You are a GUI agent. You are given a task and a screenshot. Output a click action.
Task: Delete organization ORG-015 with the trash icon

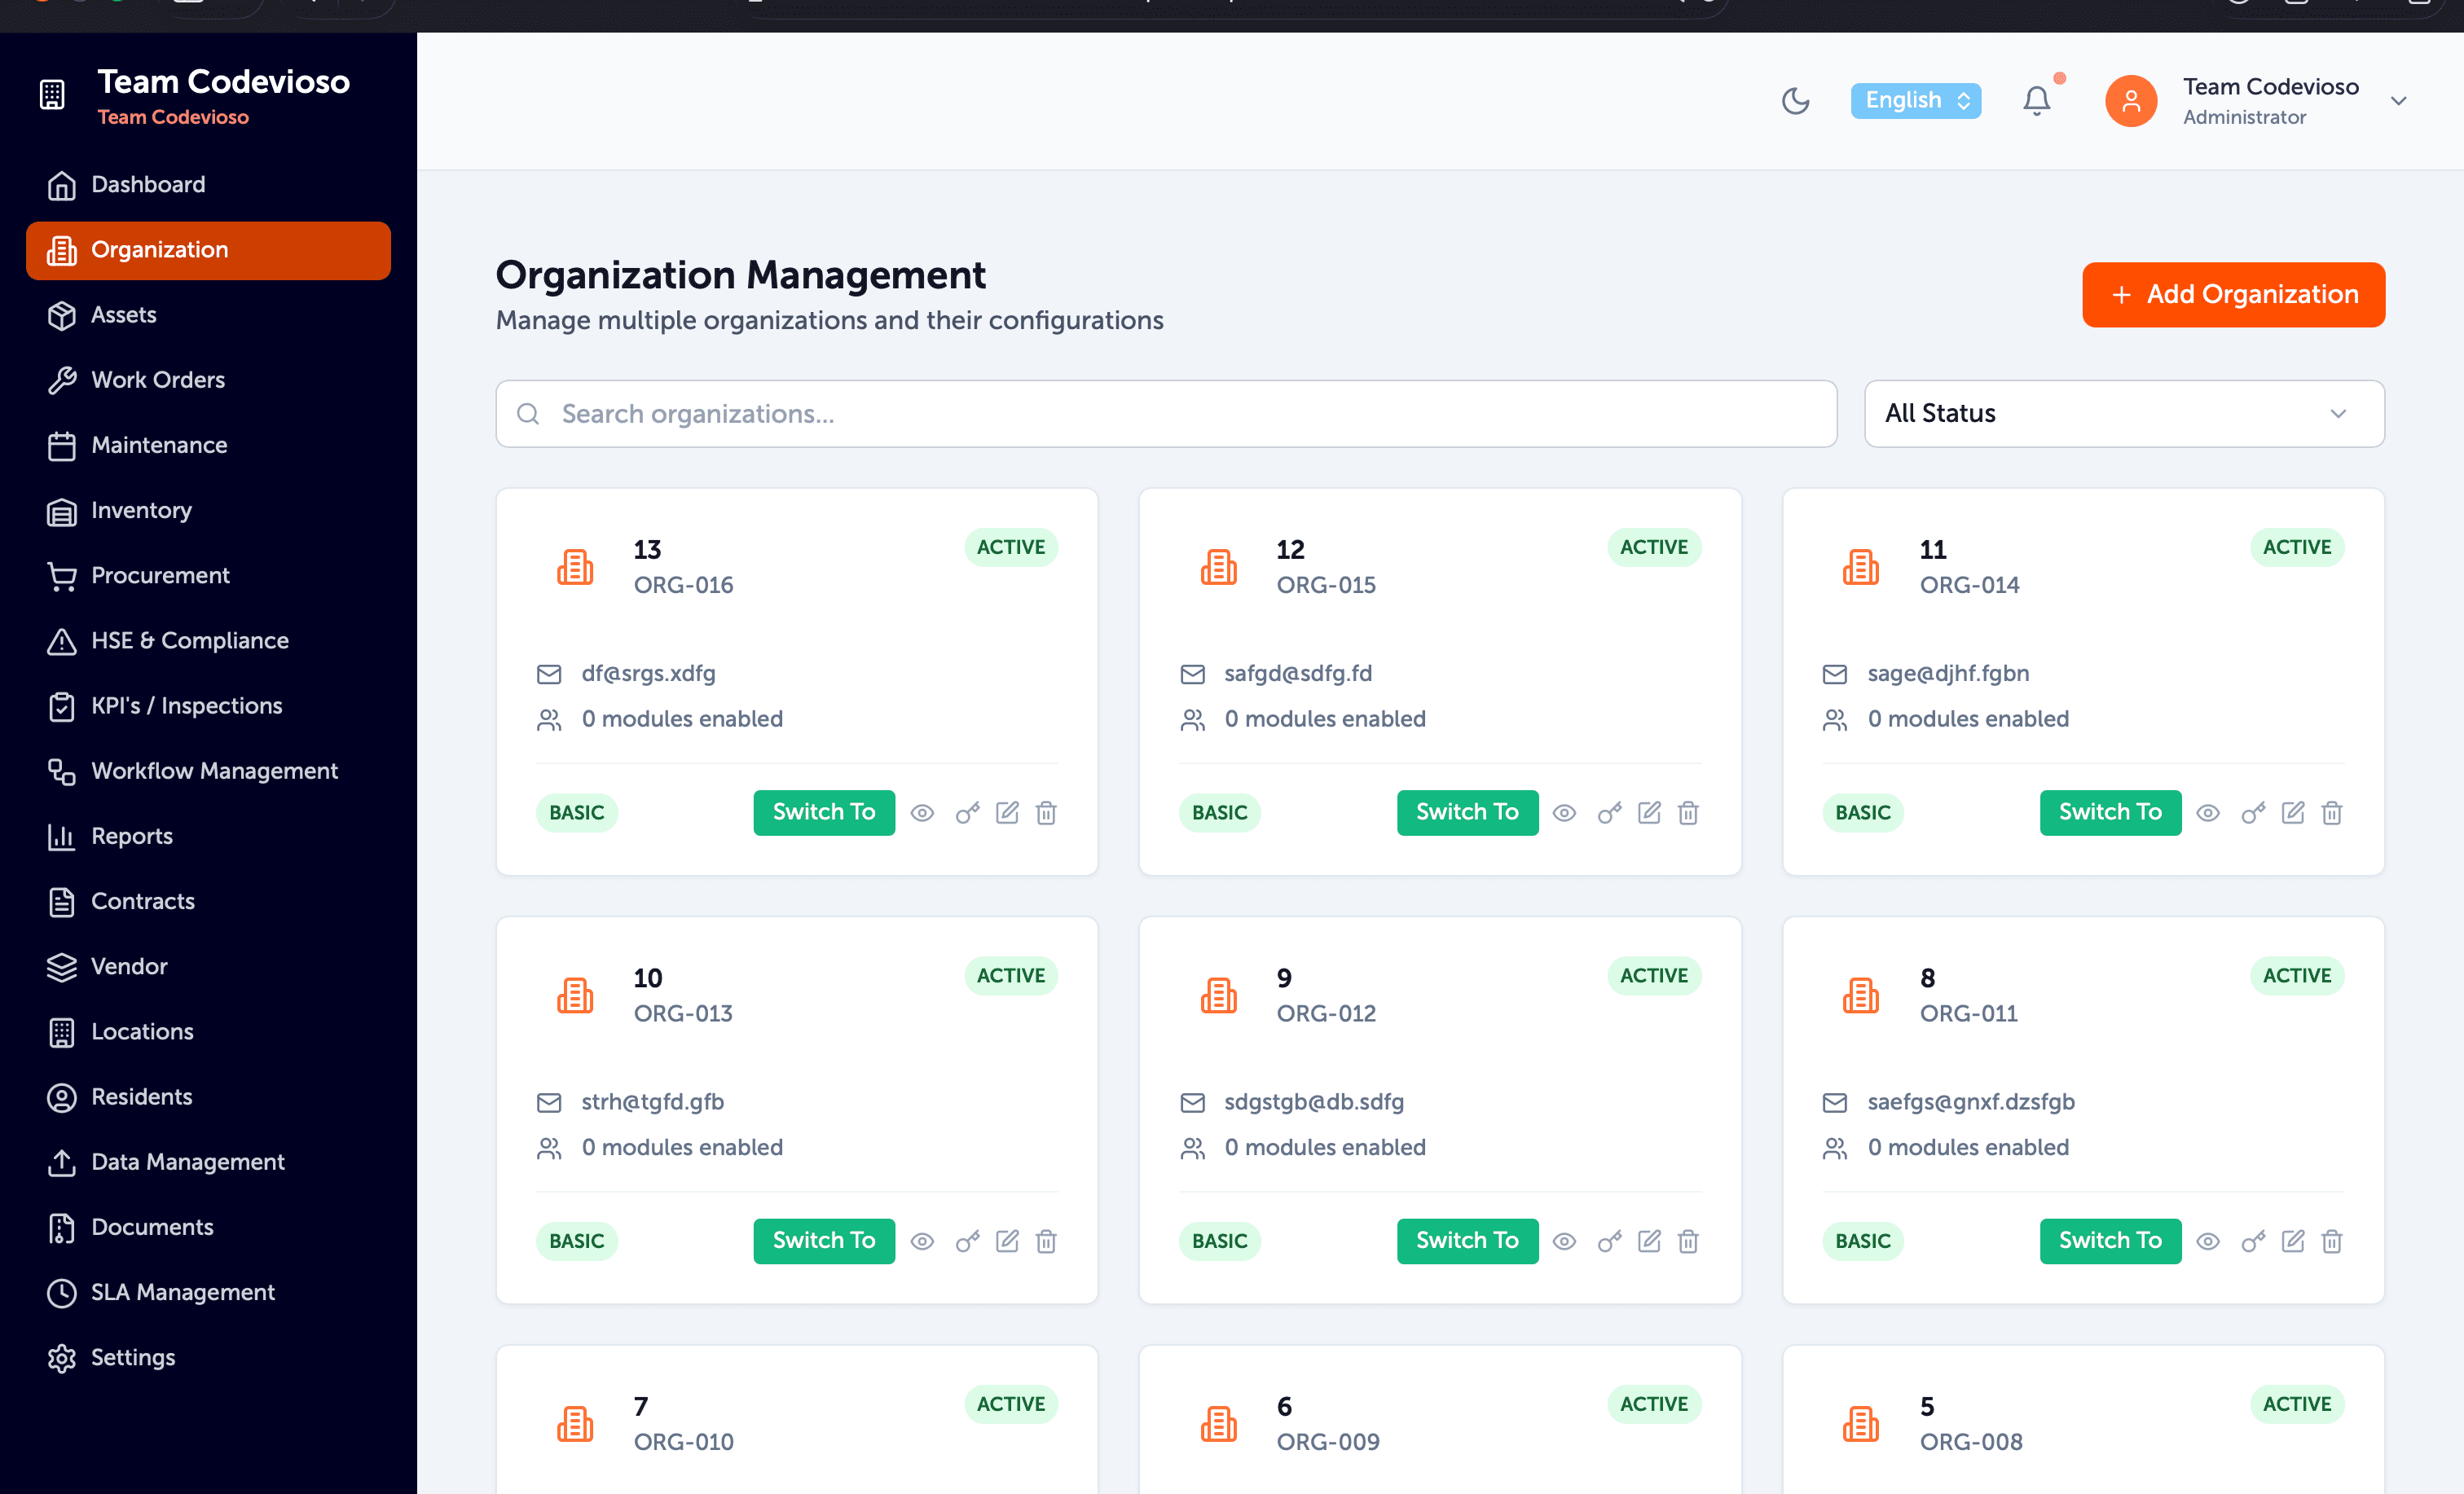click(1688, 813)
